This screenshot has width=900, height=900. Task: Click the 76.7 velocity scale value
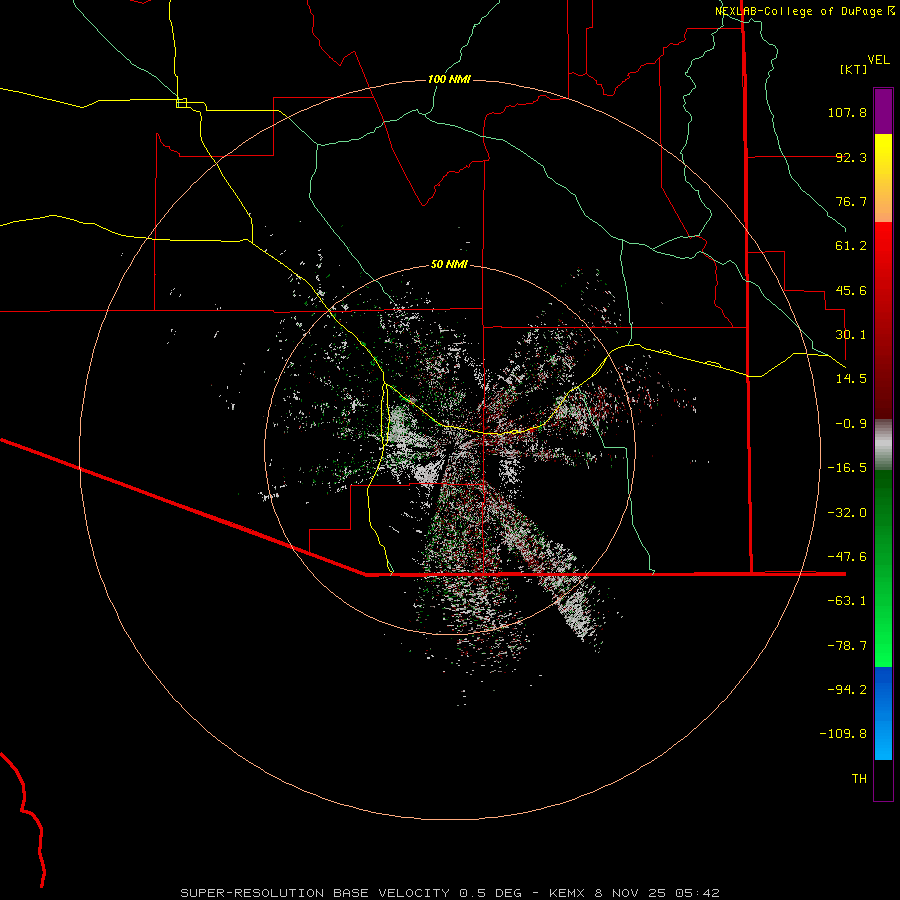point(851,201)
